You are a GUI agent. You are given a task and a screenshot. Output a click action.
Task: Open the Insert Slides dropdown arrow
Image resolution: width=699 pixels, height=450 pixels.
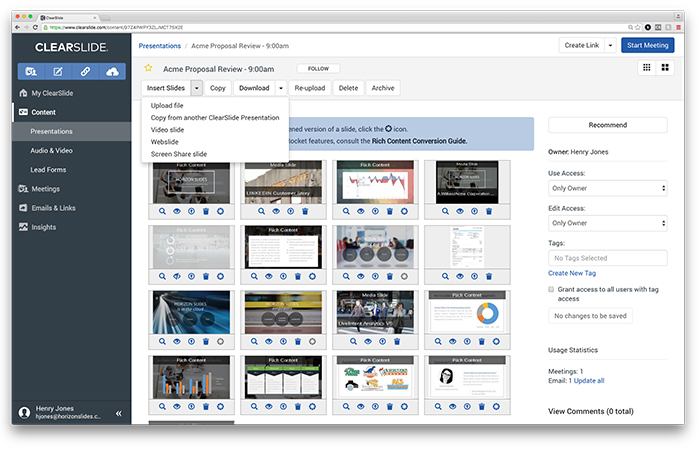197,88
